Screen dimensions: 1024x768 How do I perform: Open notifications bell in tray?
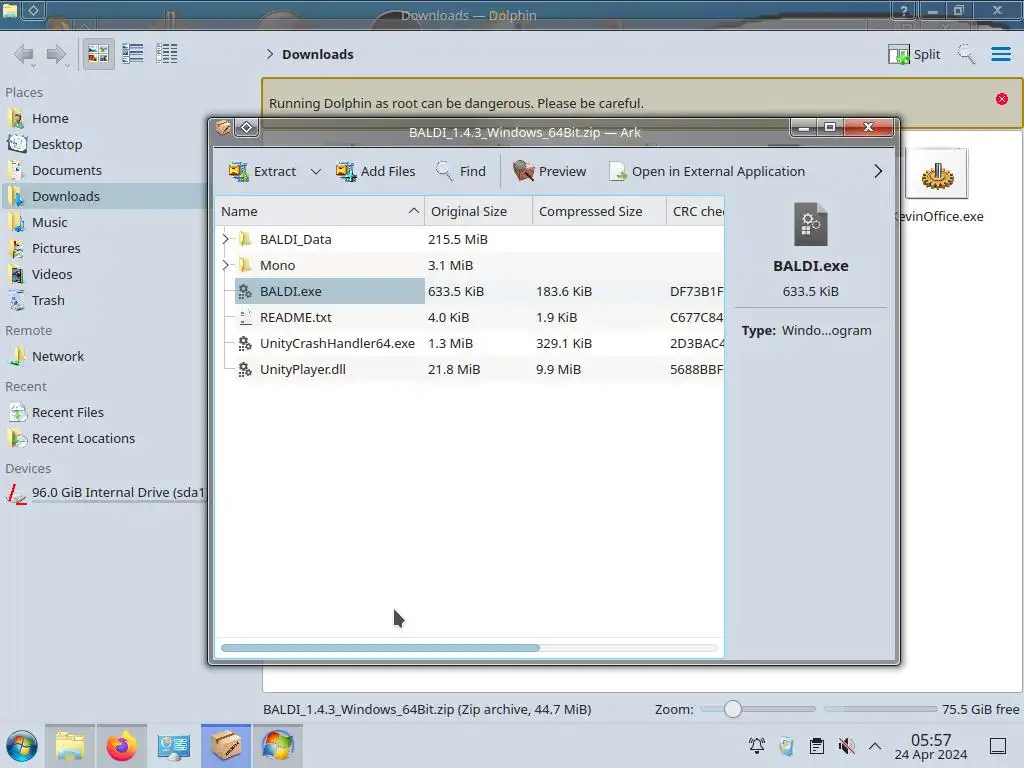[757, 746]
